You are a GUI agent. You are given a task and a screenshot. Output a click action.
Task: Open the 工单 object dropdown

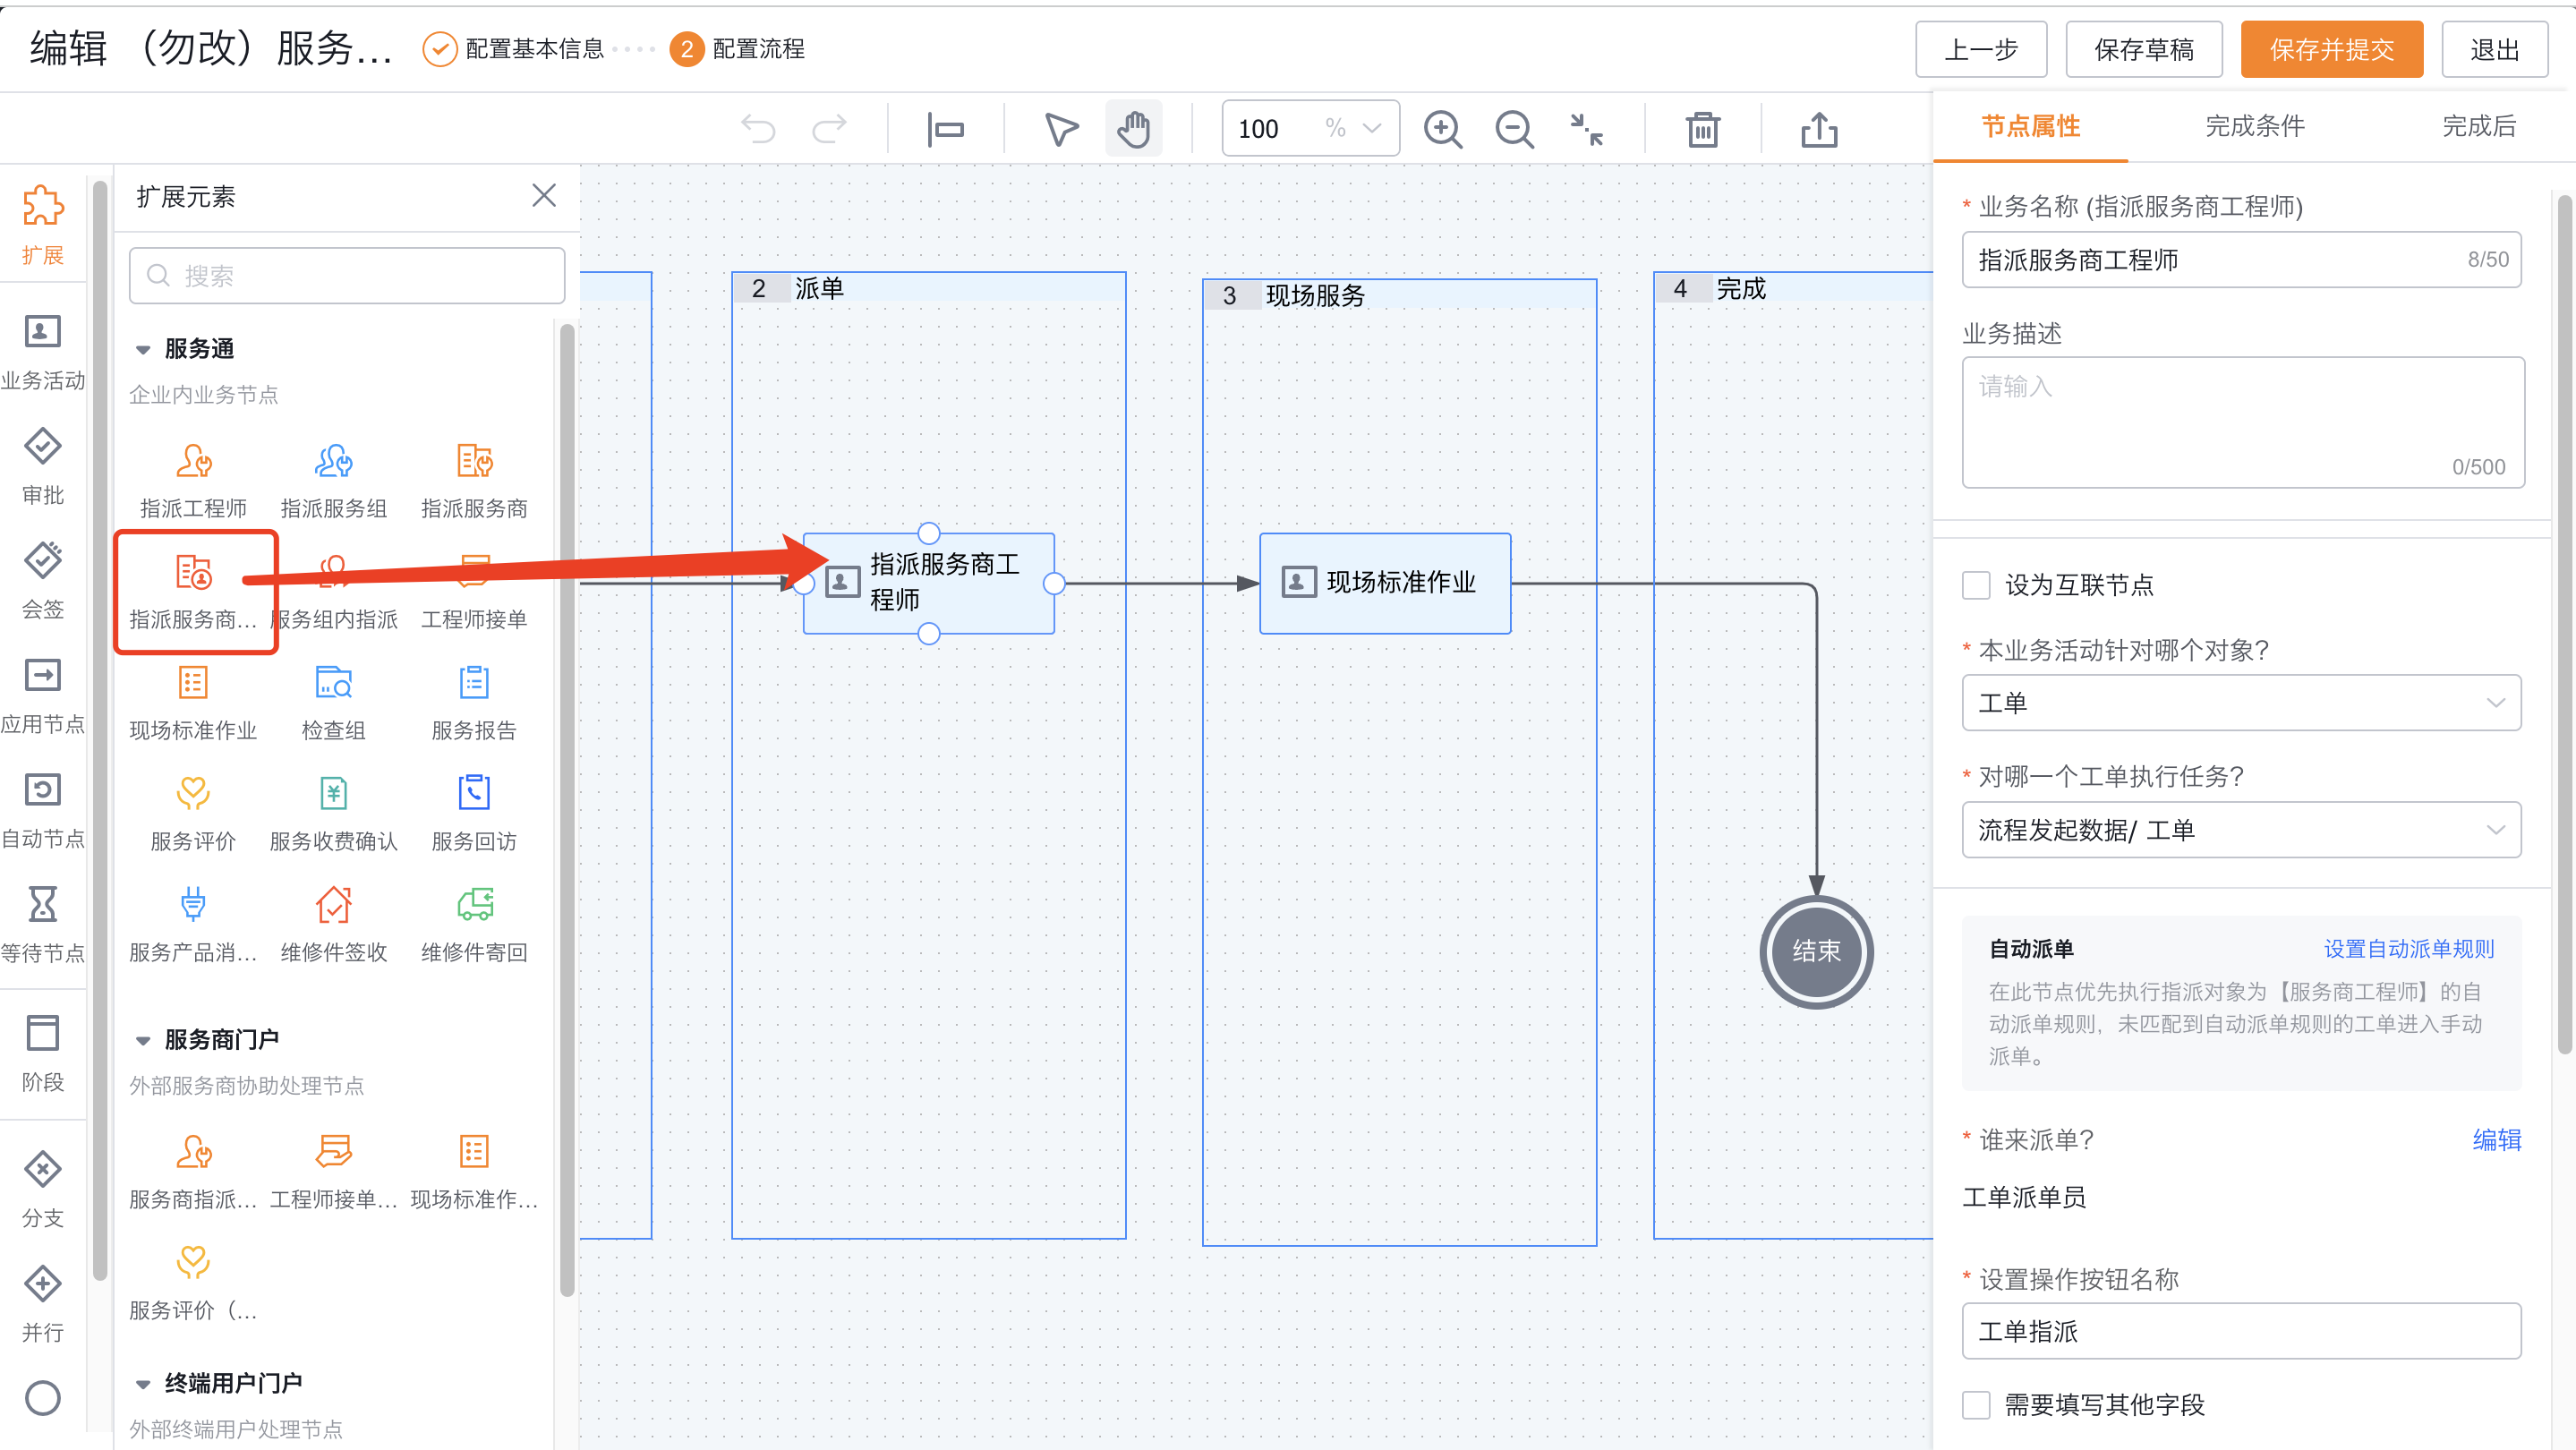[2240, 703]
